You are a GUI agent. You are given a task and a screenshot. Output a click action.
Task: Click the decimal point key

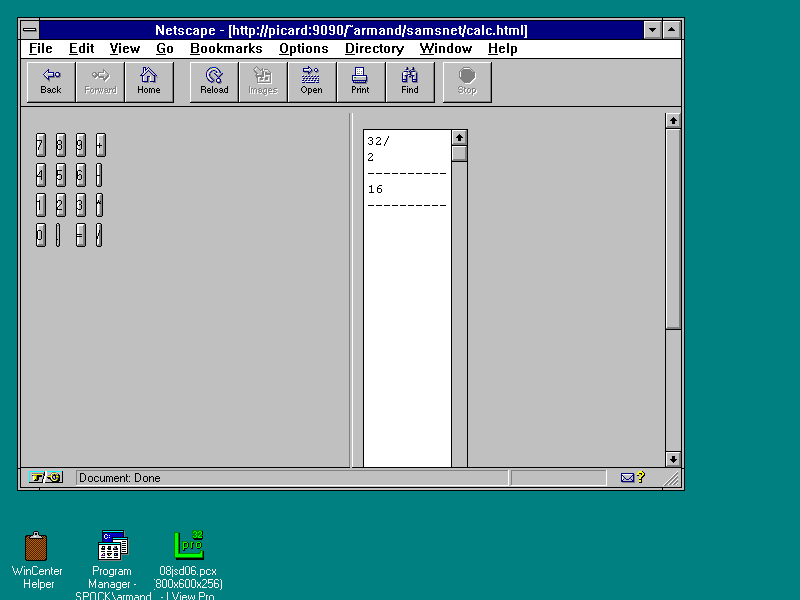point(58,235)
